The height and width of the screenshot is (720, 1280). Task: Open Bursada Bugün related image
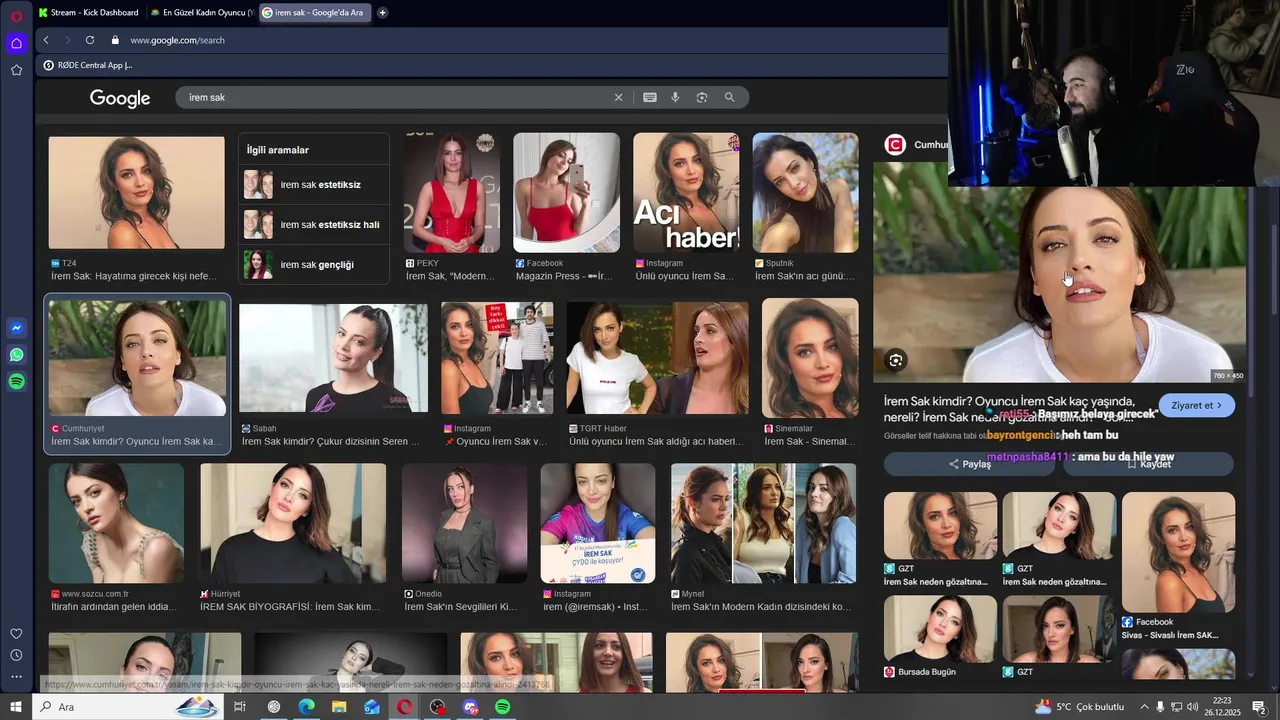[x=940, y=629]
